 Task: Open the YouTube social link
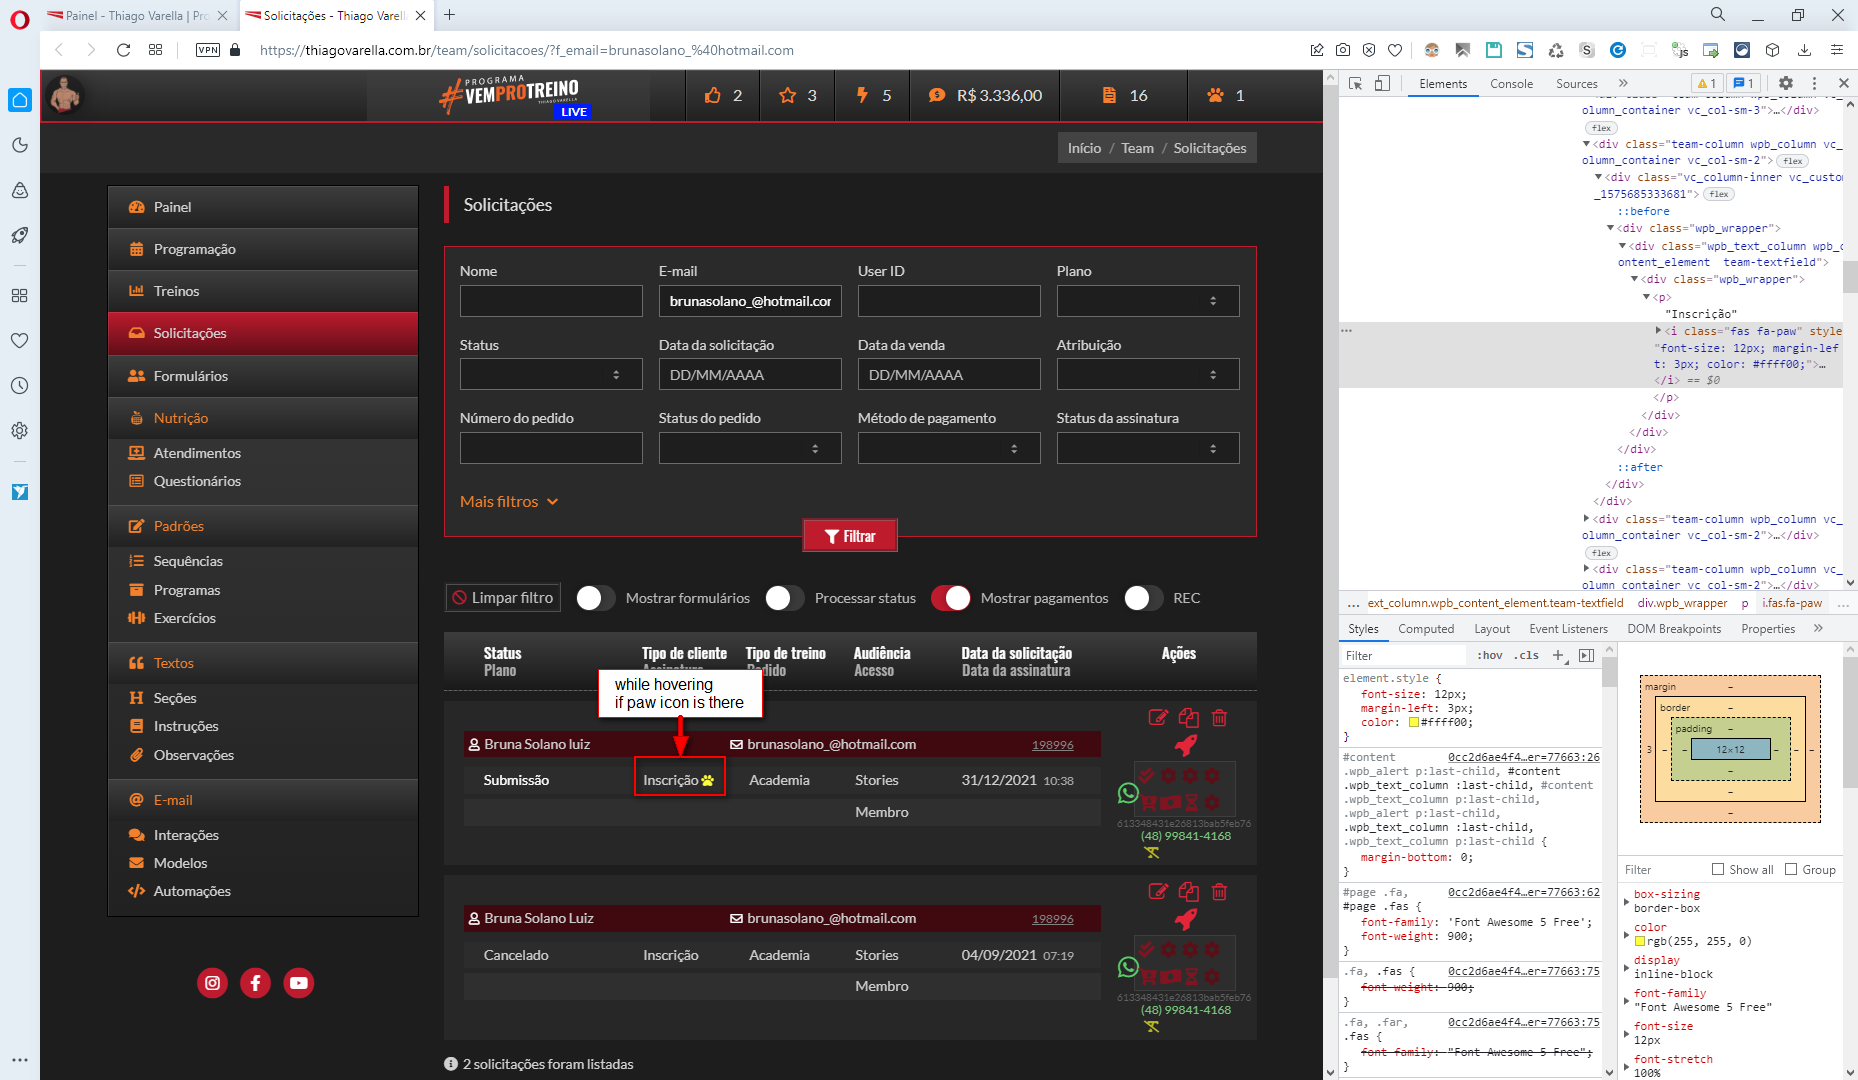pyautogui.click(x=298, y=983)
